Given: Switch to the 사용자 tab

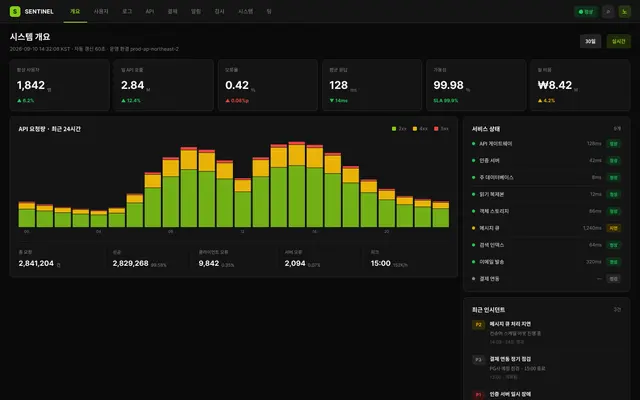Looking at the screenshot, I should point(101,11).
